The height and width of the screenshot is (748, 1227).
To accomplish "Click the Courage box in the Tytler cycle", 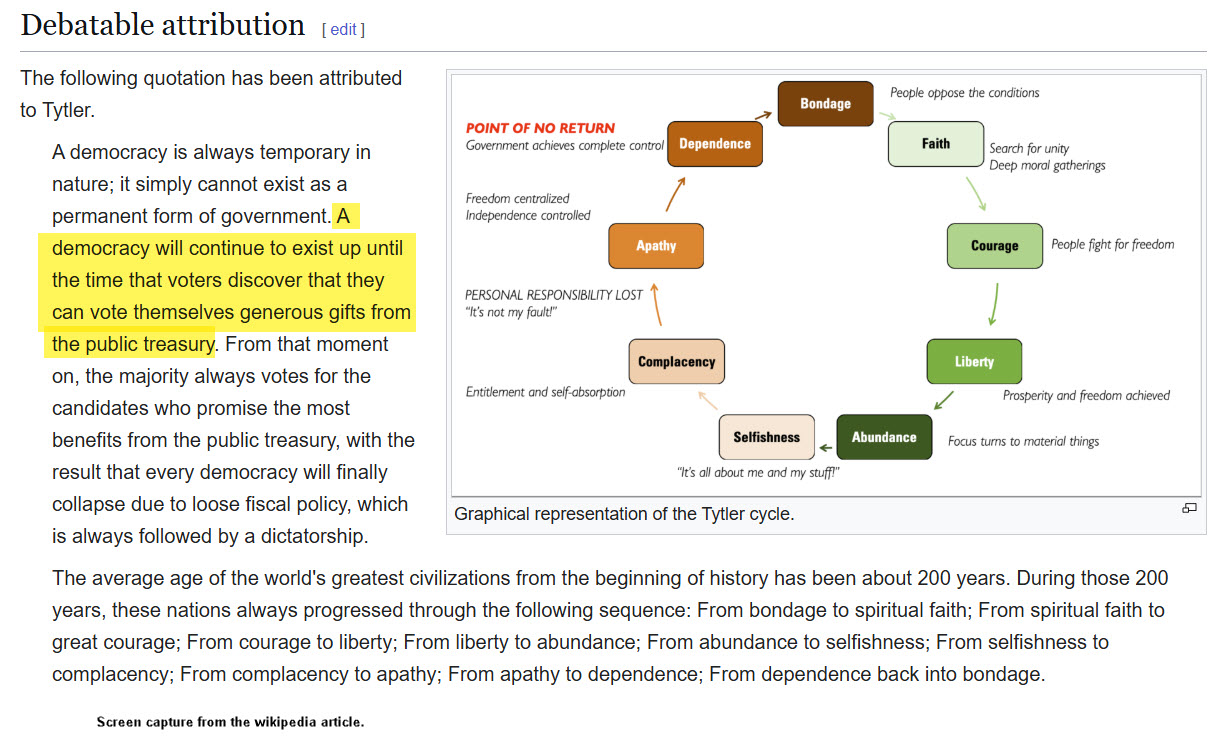I will (994, 246).
